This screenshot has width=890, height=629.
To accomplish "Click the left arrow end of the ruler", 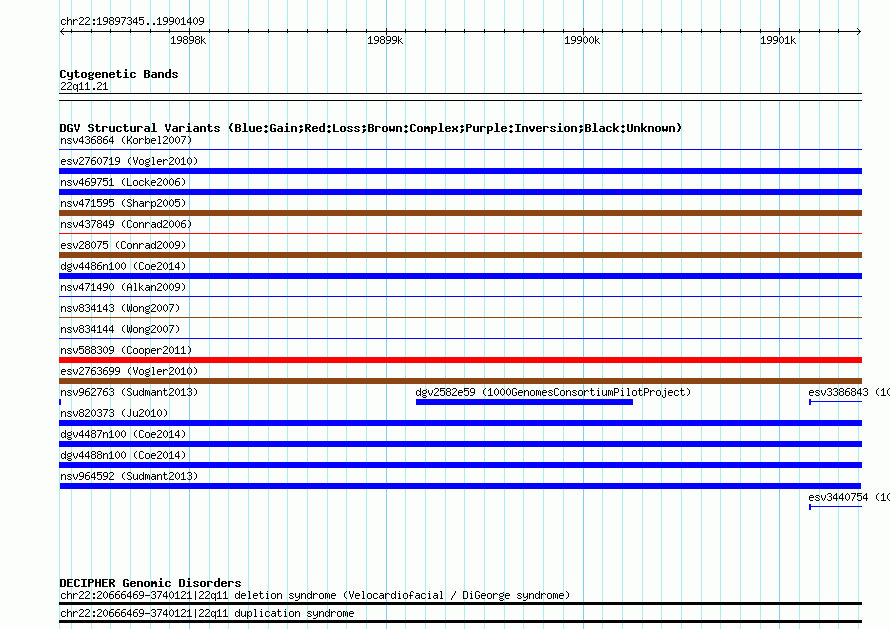I will (x=62, y=31).
